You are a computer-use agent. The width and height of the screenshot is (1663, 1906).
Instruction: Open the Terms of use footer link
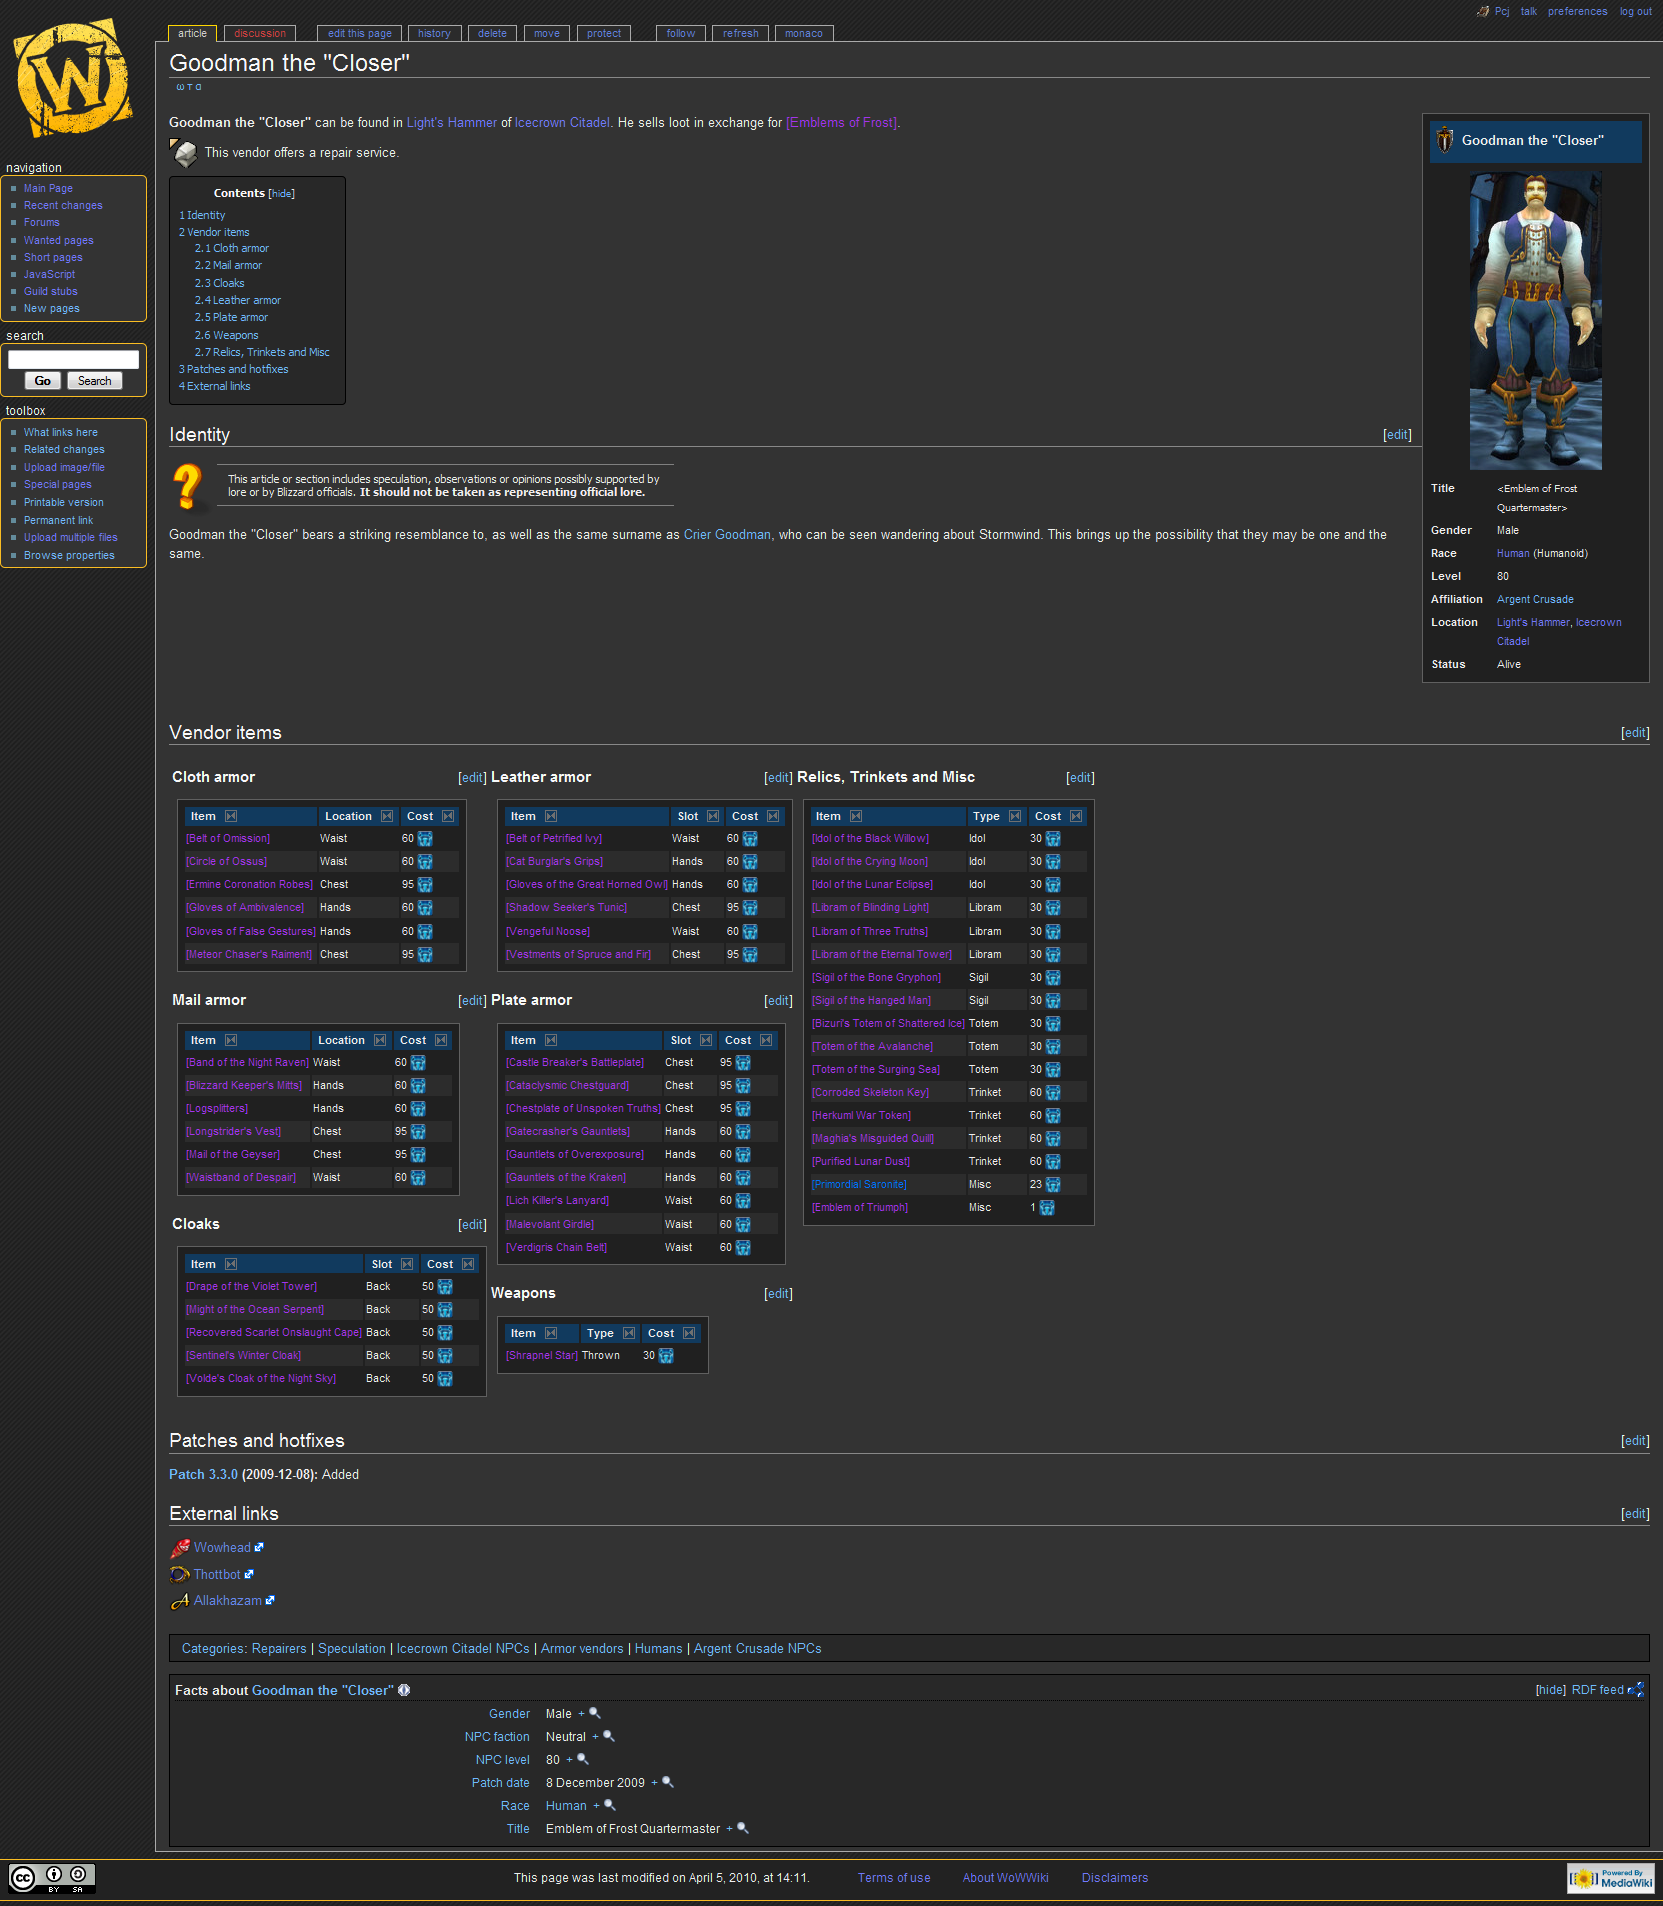(x=894, y=1878)
